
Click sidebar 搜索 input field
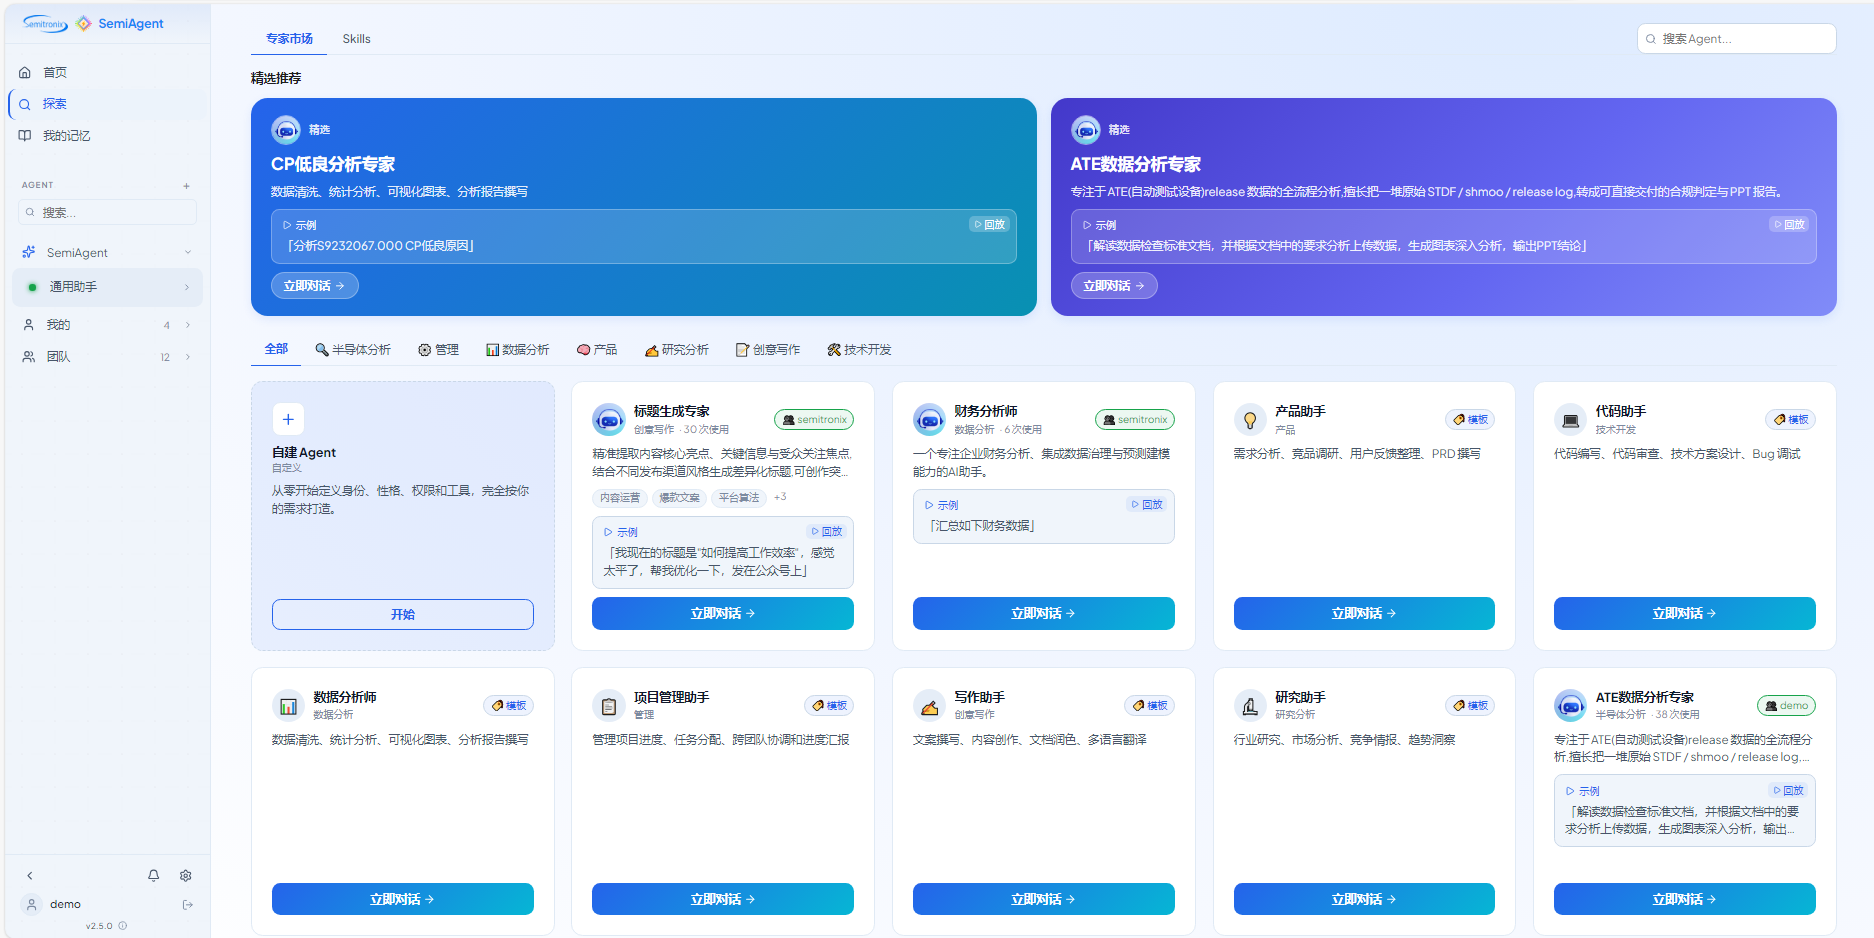[x=107, y=213]
